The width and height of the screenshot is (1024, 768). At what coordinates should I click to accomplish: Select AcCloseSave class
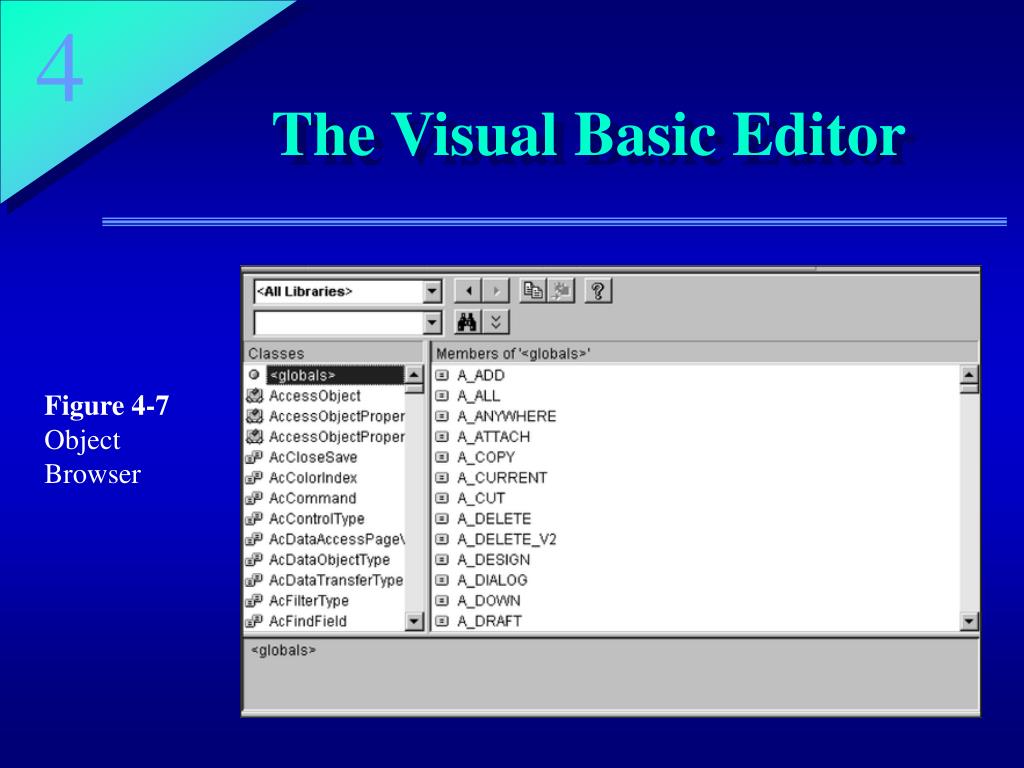coord(313,457)
